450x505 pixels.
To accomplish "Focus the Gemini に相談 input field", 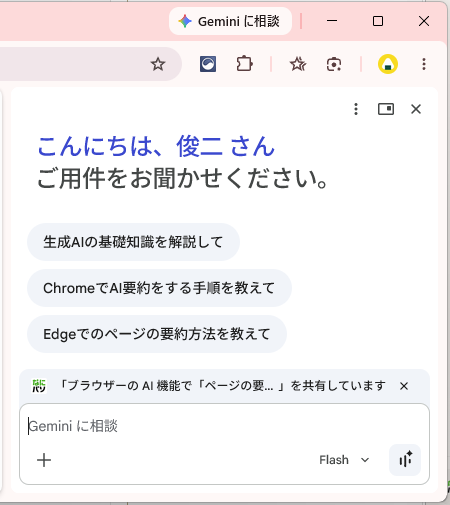I will (224, 426).
